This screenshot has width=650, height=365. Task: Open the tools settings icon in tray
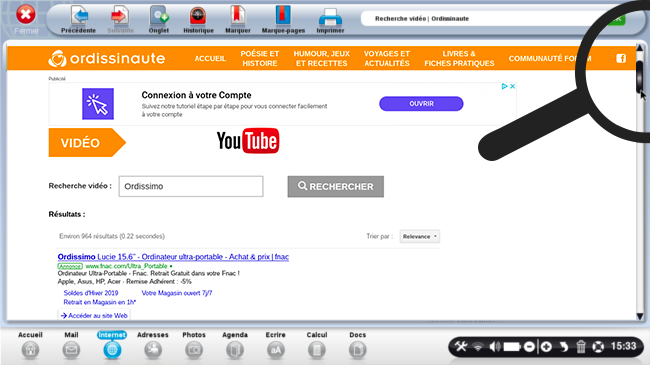pyautogui.click(x=461, y=346)
